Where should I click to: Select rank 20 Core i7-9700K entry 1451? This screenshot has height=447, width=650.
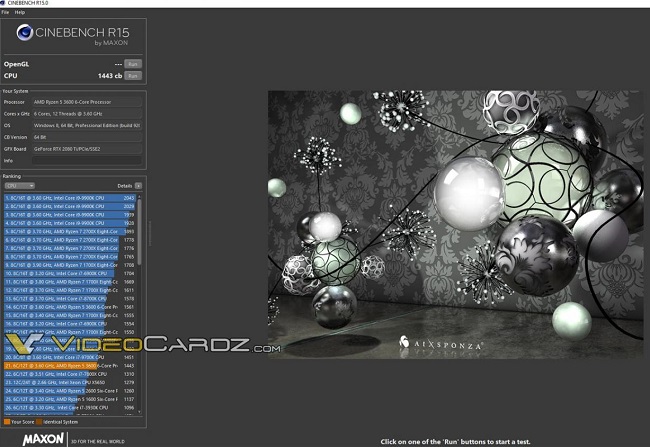70,357
